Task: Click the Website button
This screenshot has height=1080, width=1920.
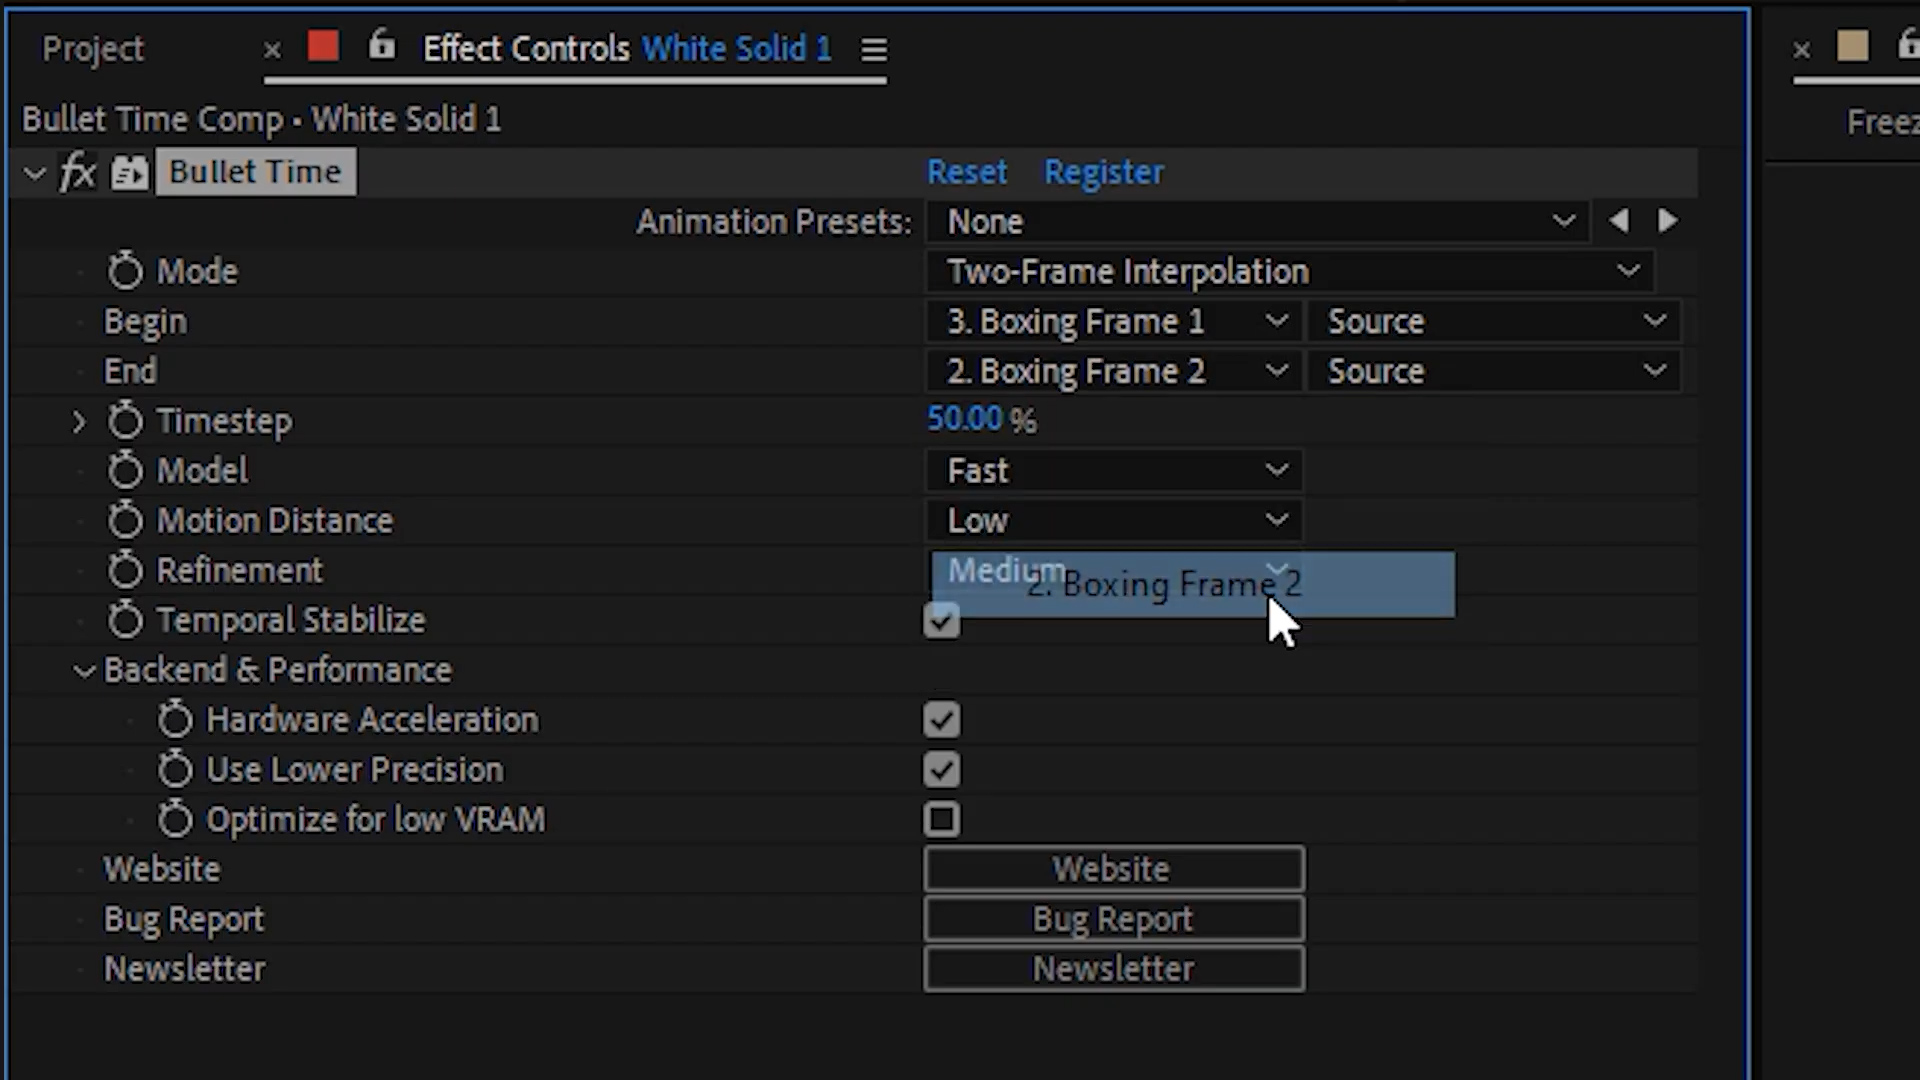Action: [x=1112, y=869]
